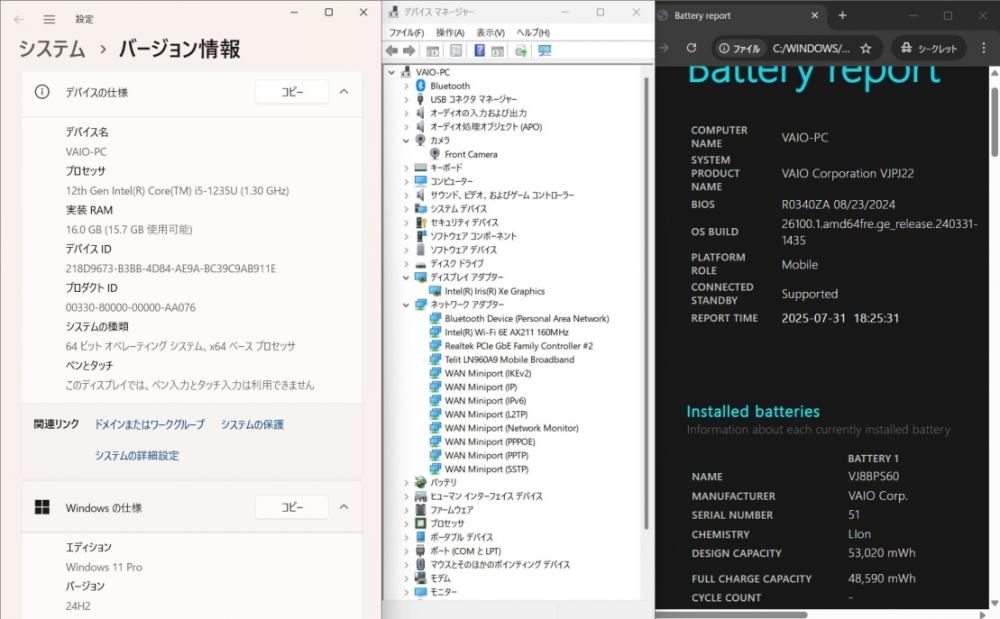
Task: Open the hamburger navigation menu in Settings
Action: pos(49,19)
